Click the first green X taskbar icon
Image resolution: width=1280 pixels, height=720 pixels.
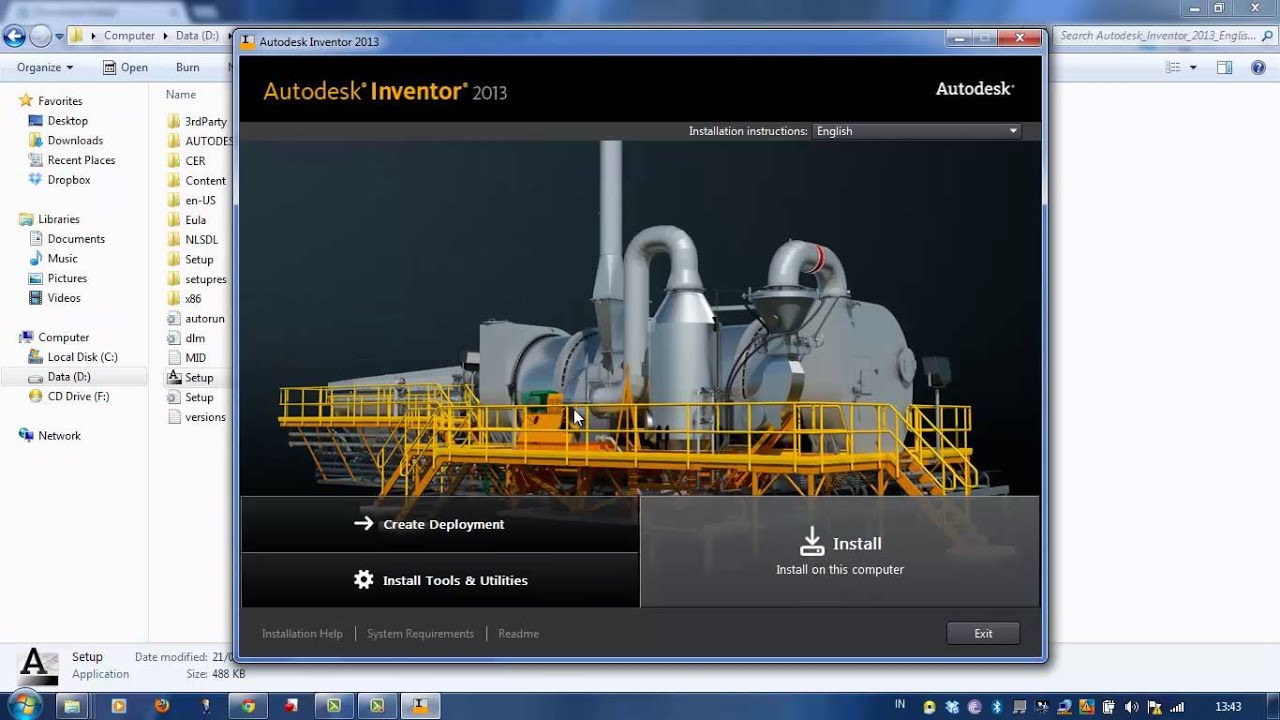tap(334, 706)
